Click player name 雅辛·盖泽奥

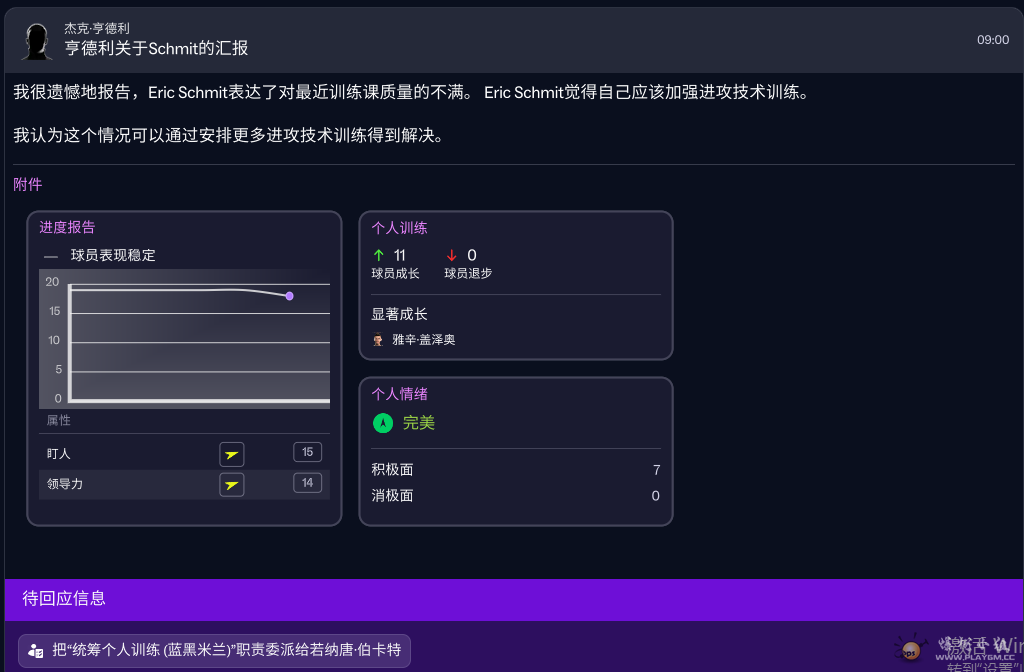pyautogui.click(x=423, y=339)
